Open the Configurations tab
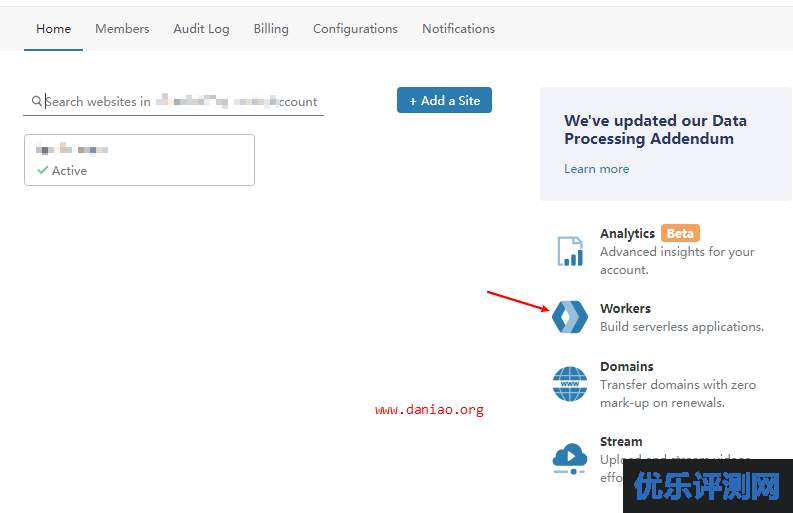 355,29
